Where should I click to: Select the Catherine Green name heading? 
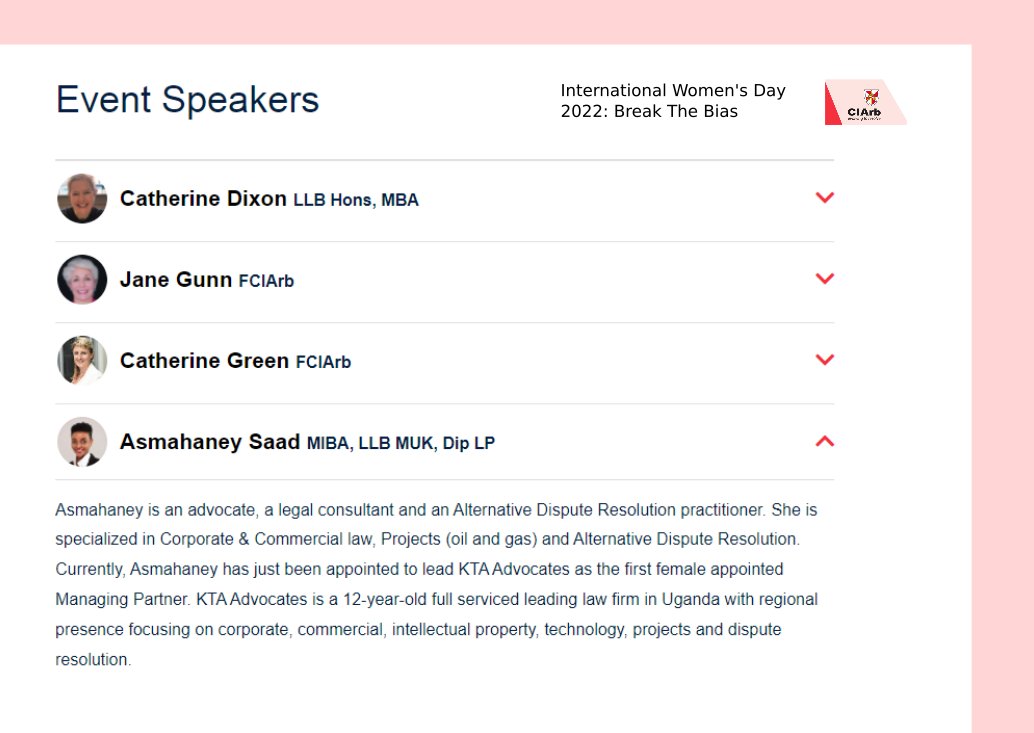[x=204, y=361]
